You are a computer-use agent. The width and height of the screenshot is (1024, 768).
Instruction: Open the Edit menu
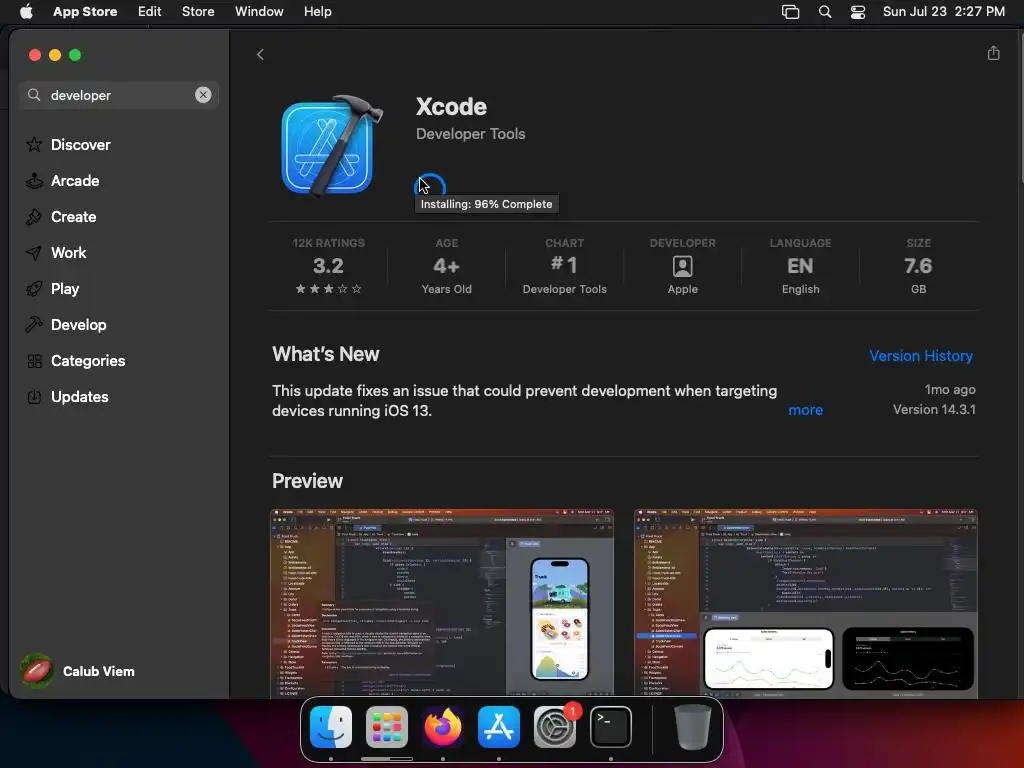click(150, 11)
